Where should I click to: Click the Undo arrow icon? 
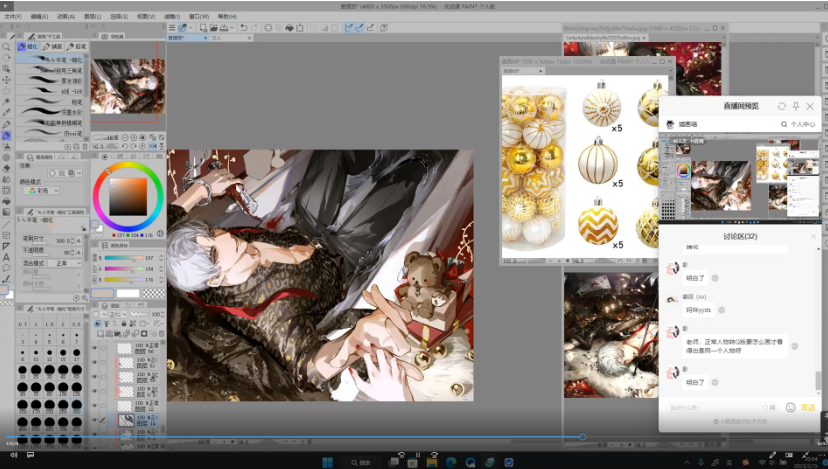click(243, 27)
